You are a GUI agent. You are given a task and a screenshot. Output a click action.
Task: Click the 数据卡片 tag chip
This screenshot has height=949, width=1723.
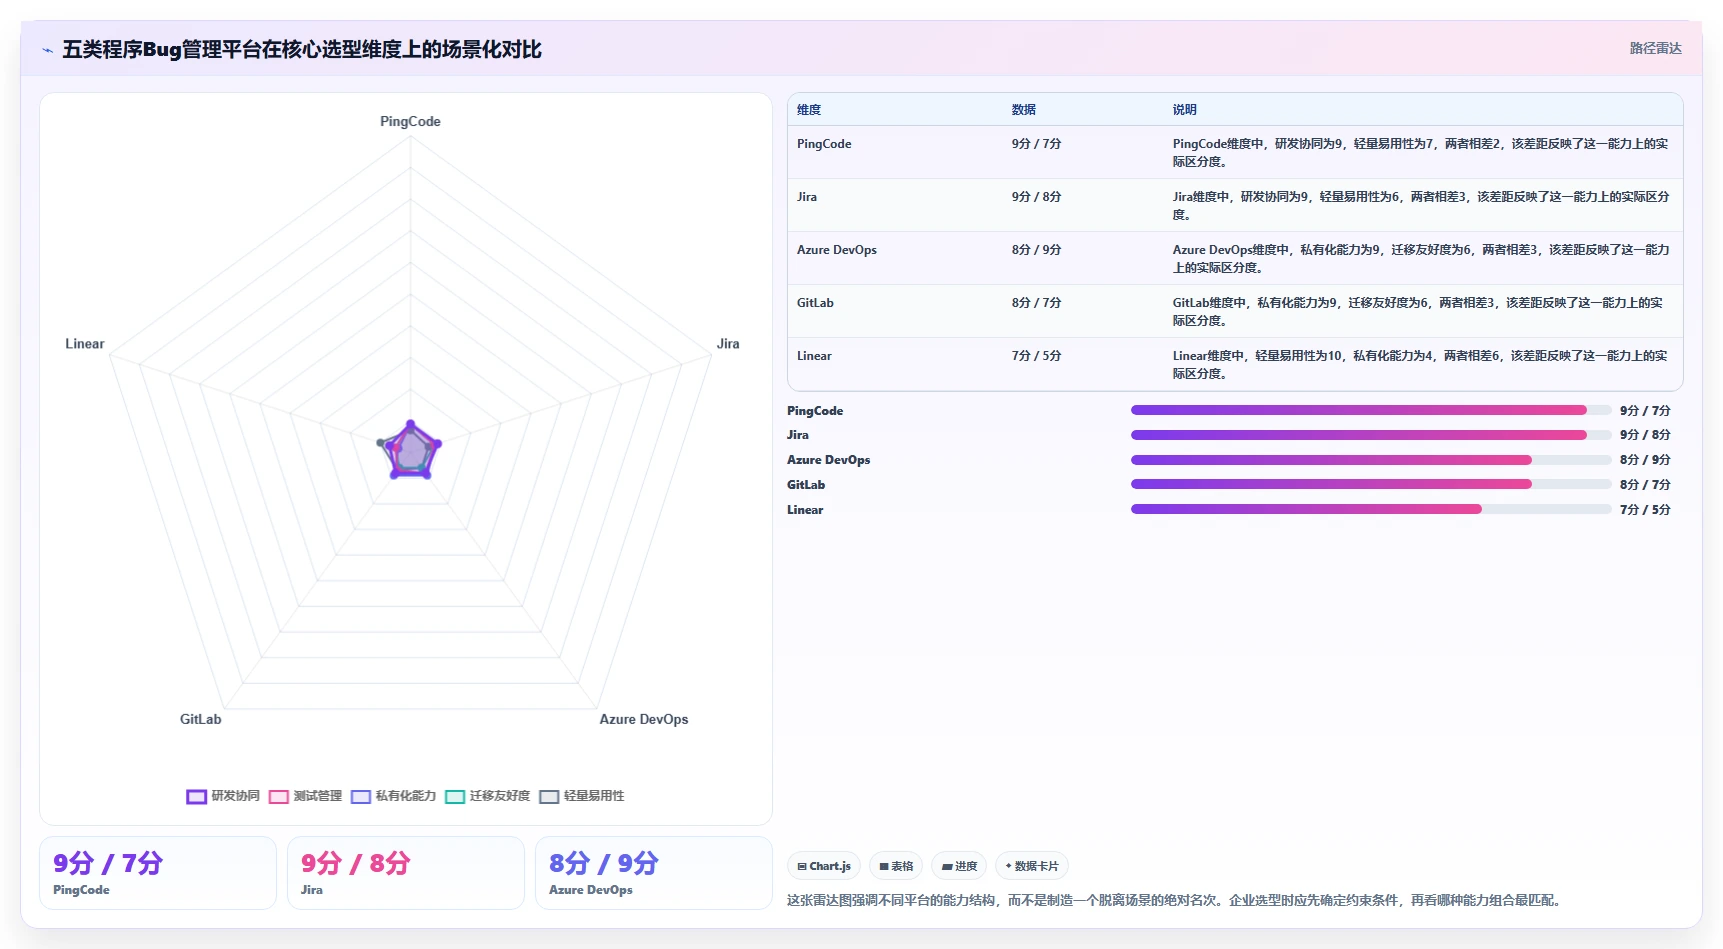click(x=1032, y=866)
